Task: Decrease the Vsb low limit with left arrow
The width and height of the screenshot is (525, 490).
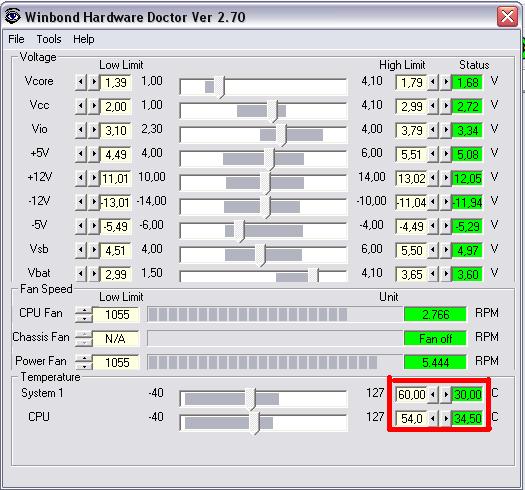Action: point(81,250)
